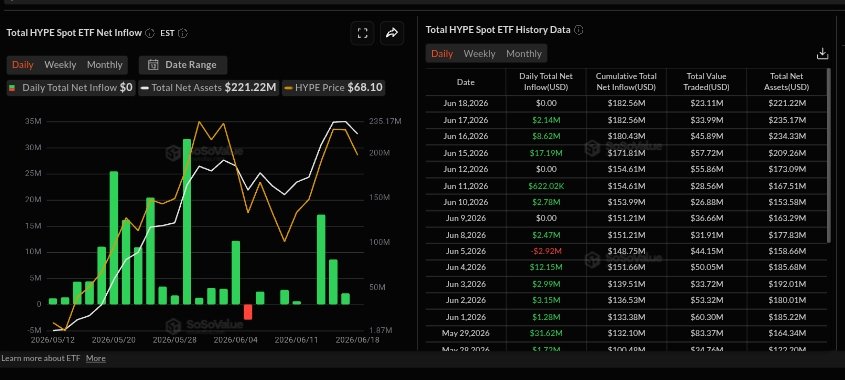Toggle the HYPE Price legend

click(334, 88)
